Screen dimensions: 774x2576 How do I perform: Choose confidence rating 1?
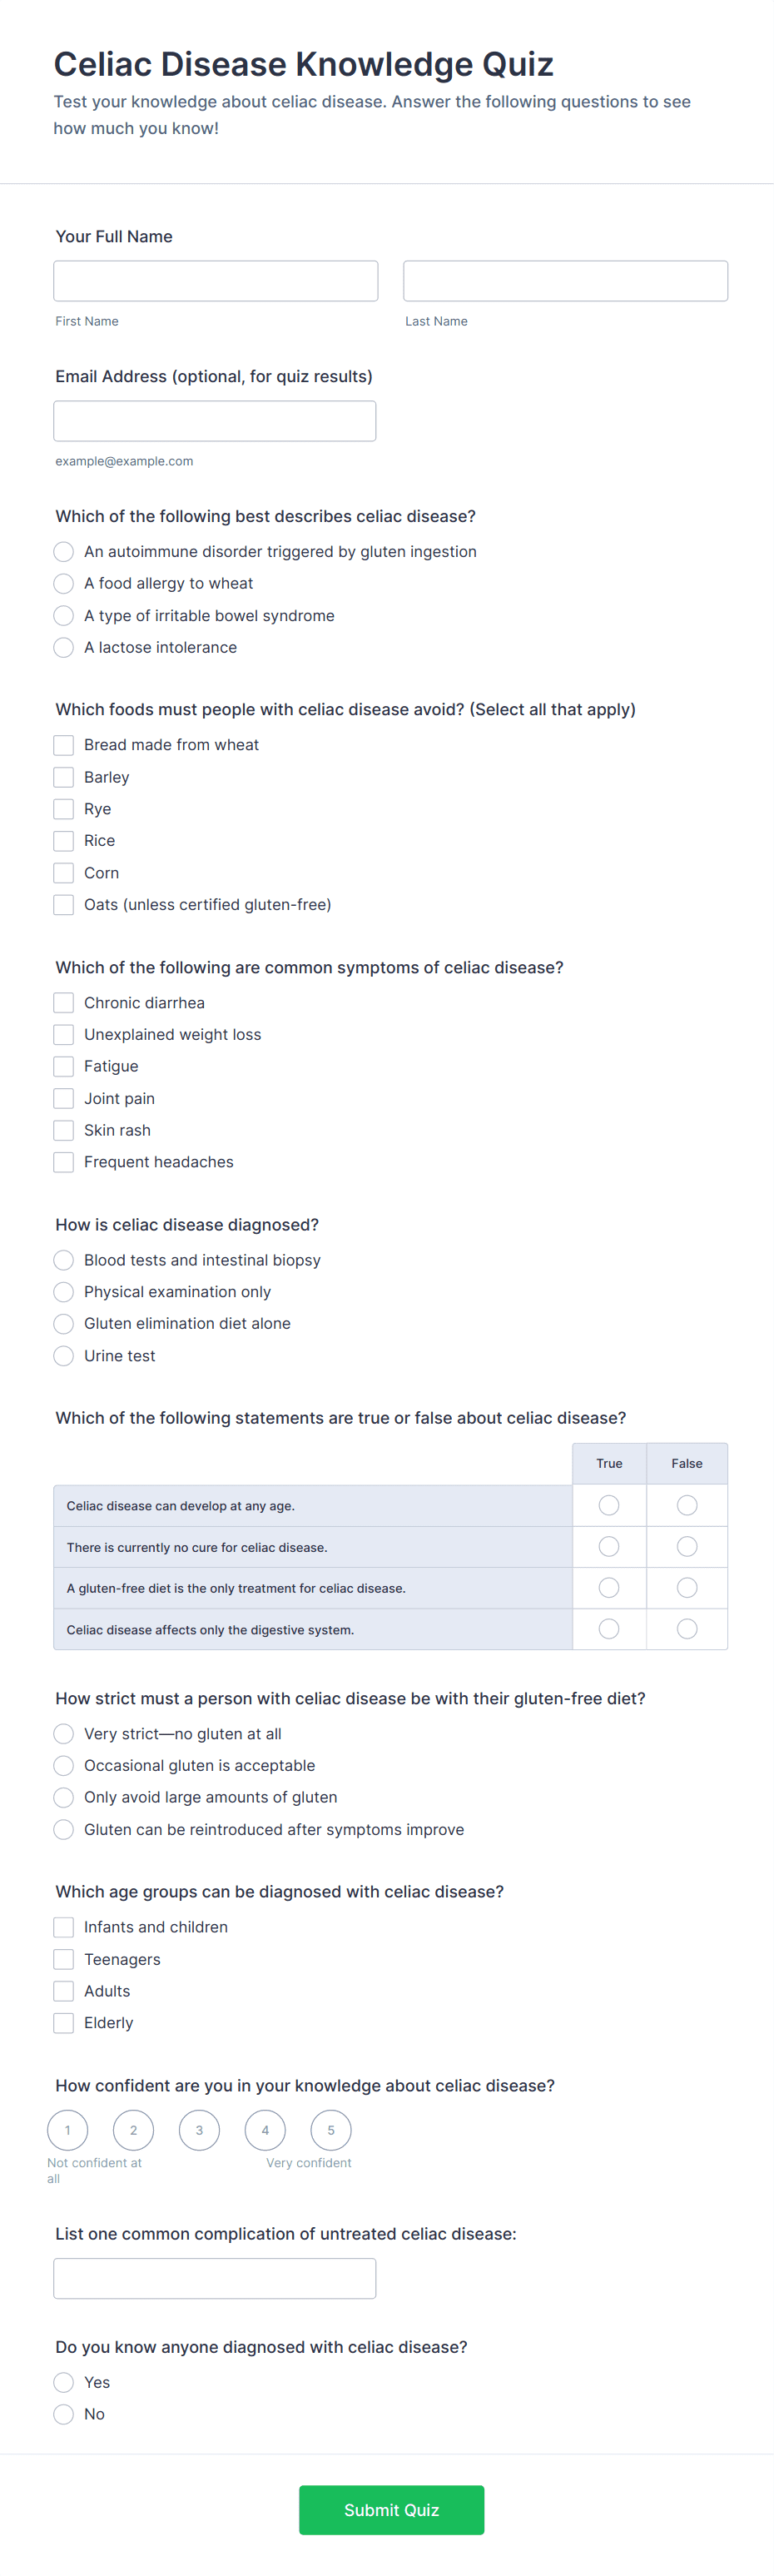[68, 2130]
